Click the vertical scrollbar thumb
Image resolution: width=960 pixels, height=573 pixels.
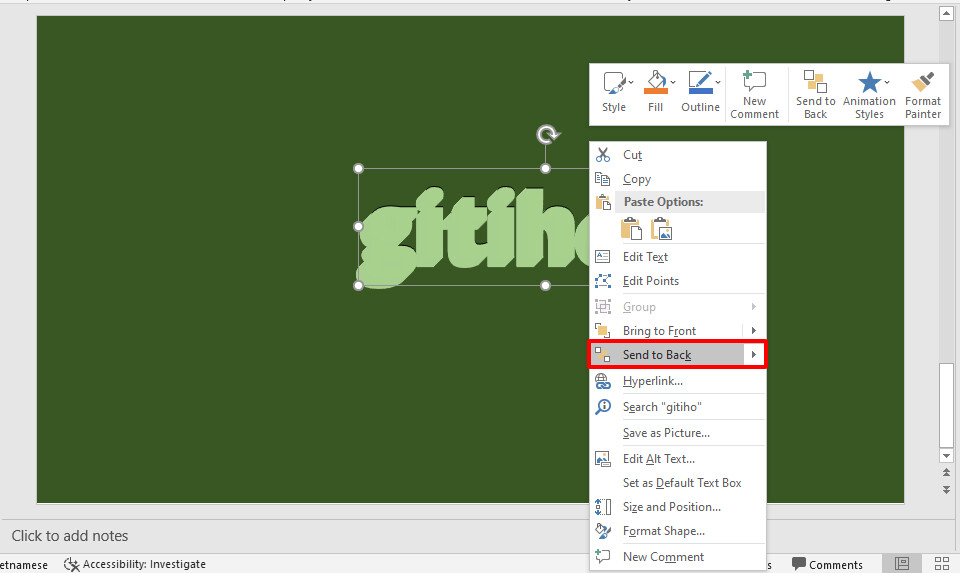pyautogui.click(x=946, y=405)
